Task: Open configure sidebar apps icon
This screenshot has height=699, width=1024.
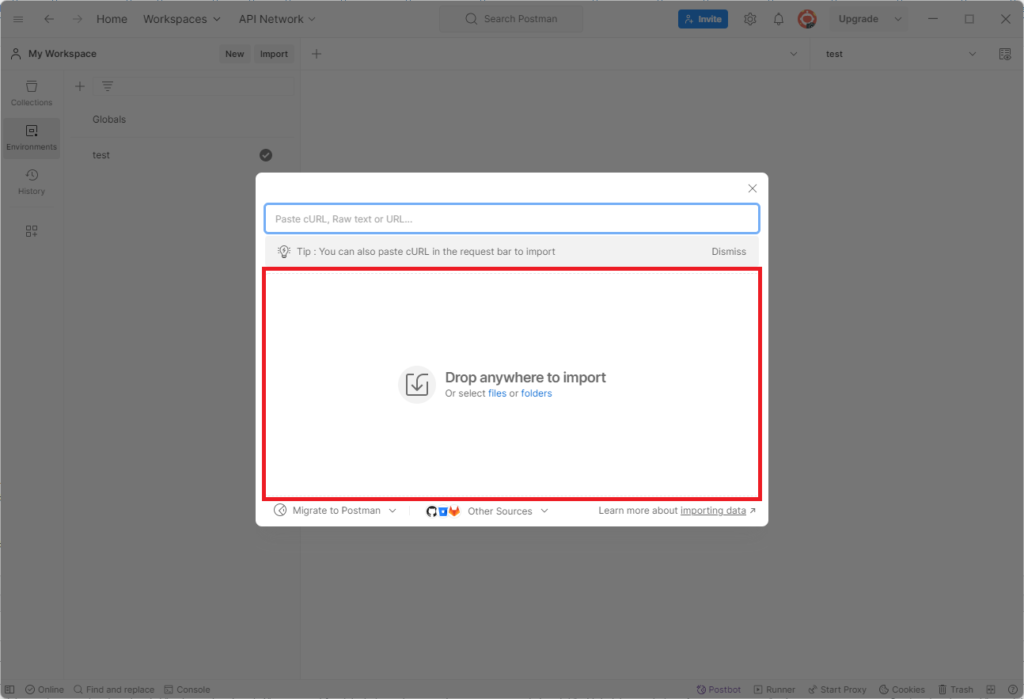Action: point(31,231)
